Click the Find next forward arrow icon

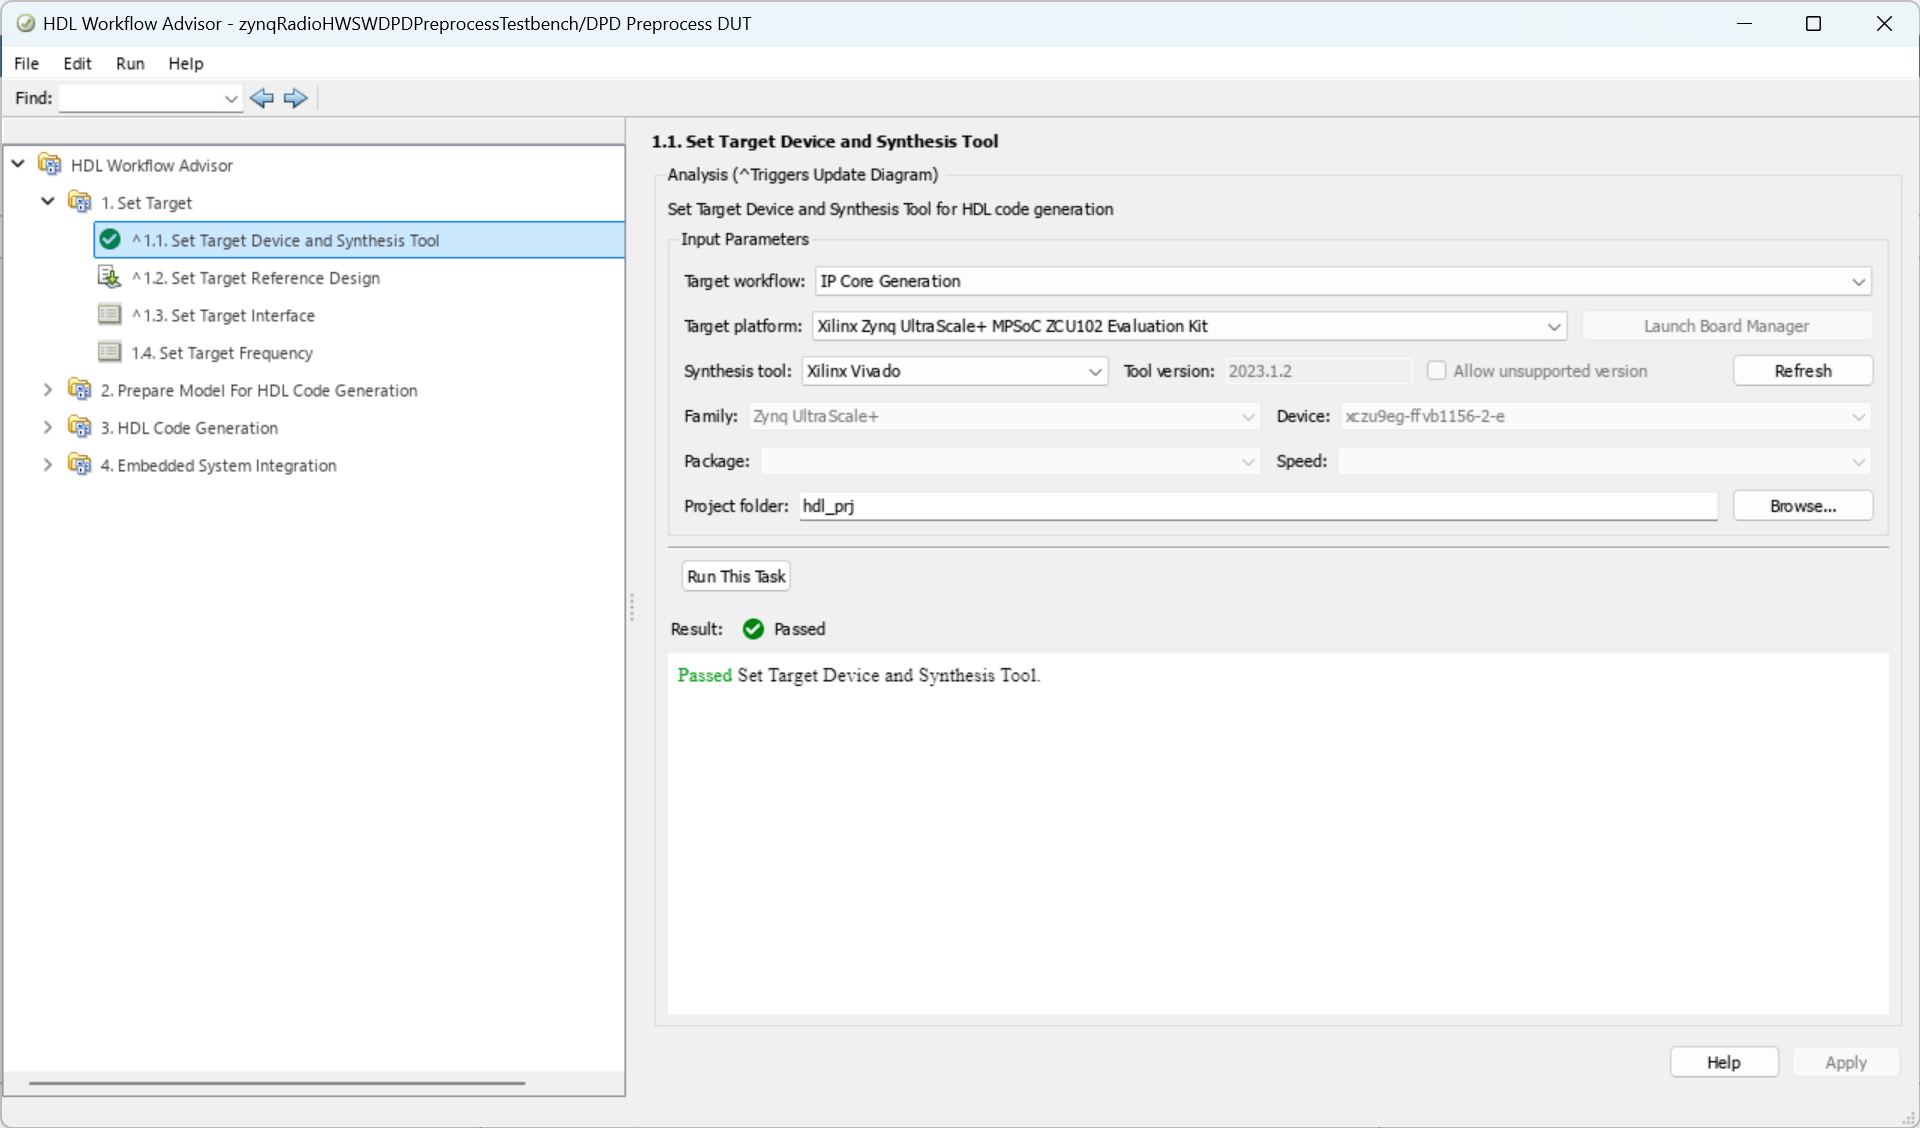(x=295, y=98)
